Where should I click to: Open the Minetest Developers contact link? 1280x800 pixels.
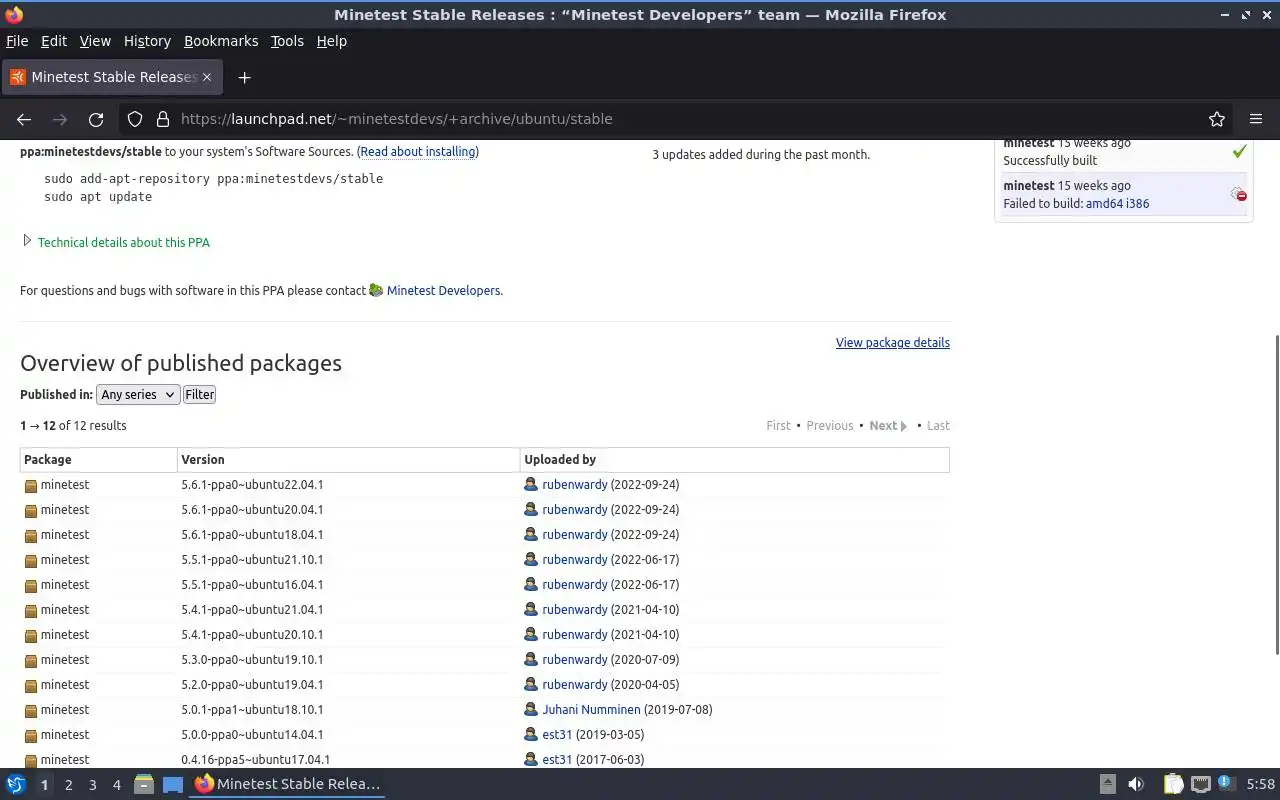pyautogui.click(x=443, y=291)
